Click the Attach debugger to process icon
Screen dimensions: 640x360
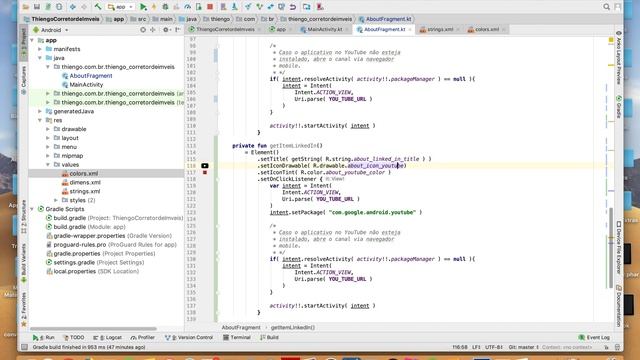(x=199, y=7)
